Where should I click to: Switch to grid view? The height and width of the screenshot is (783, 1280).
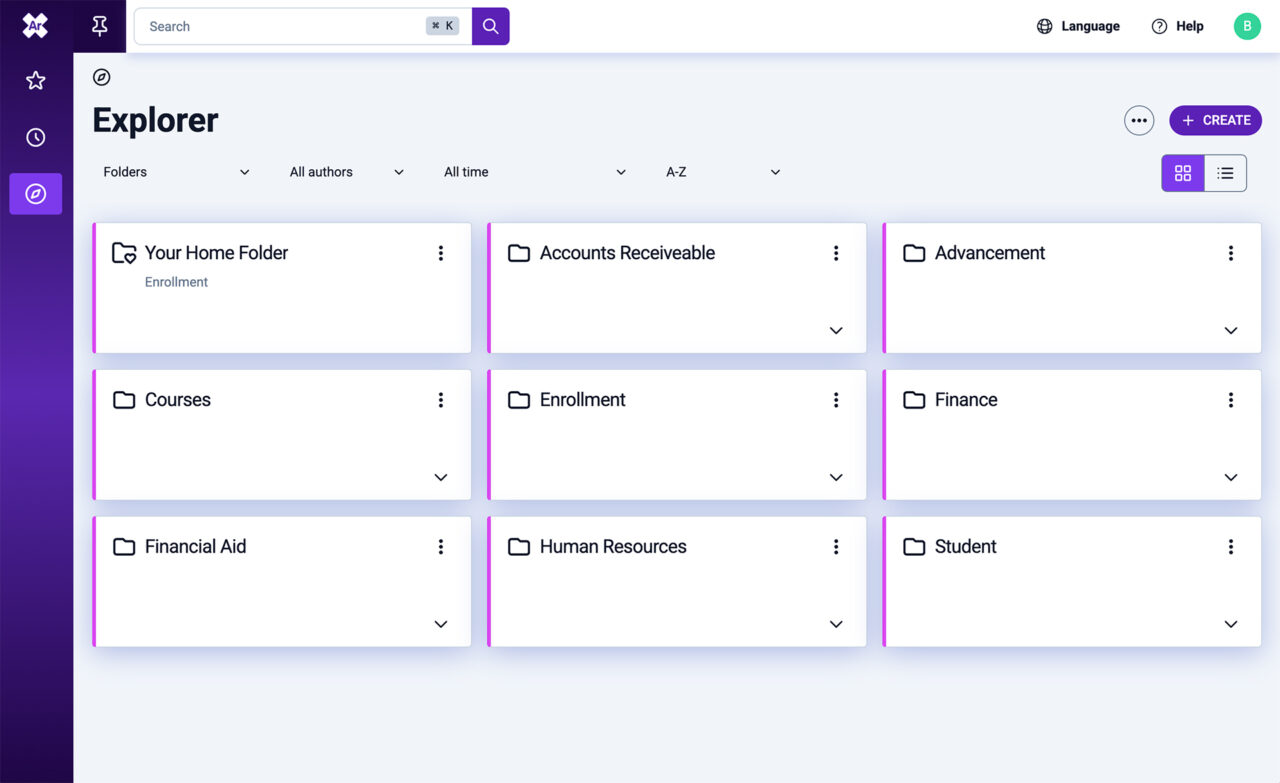1182,173
